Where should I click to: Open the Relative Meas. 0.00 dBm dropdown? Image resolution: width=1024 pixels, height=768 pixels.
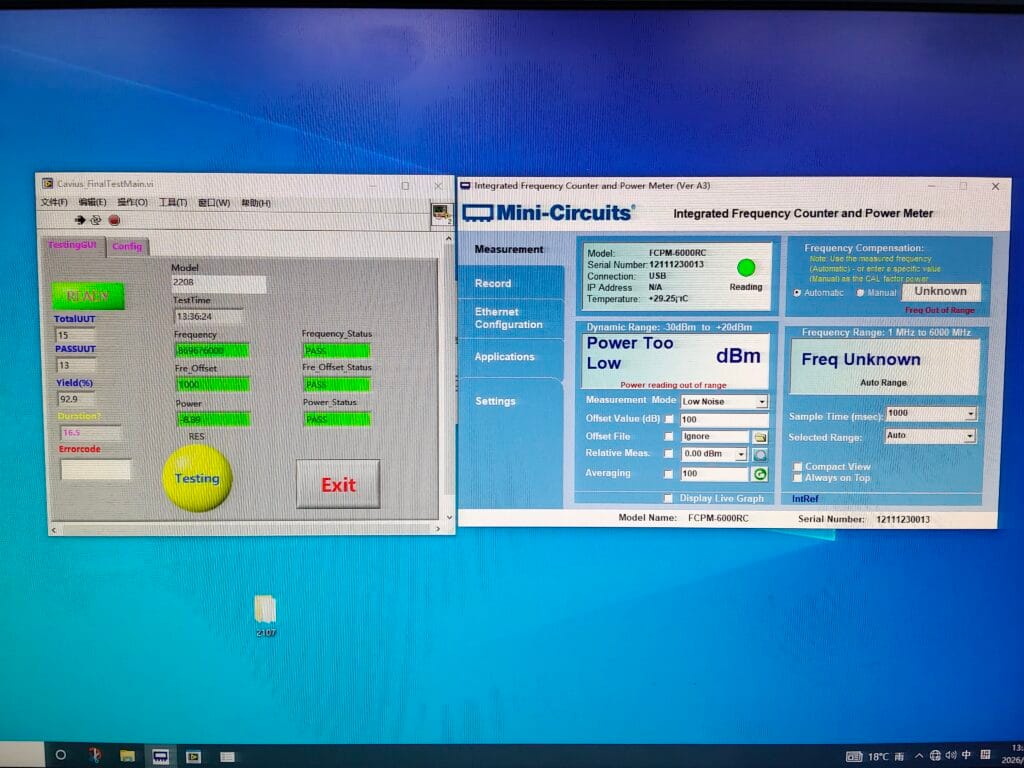[741, 454]
